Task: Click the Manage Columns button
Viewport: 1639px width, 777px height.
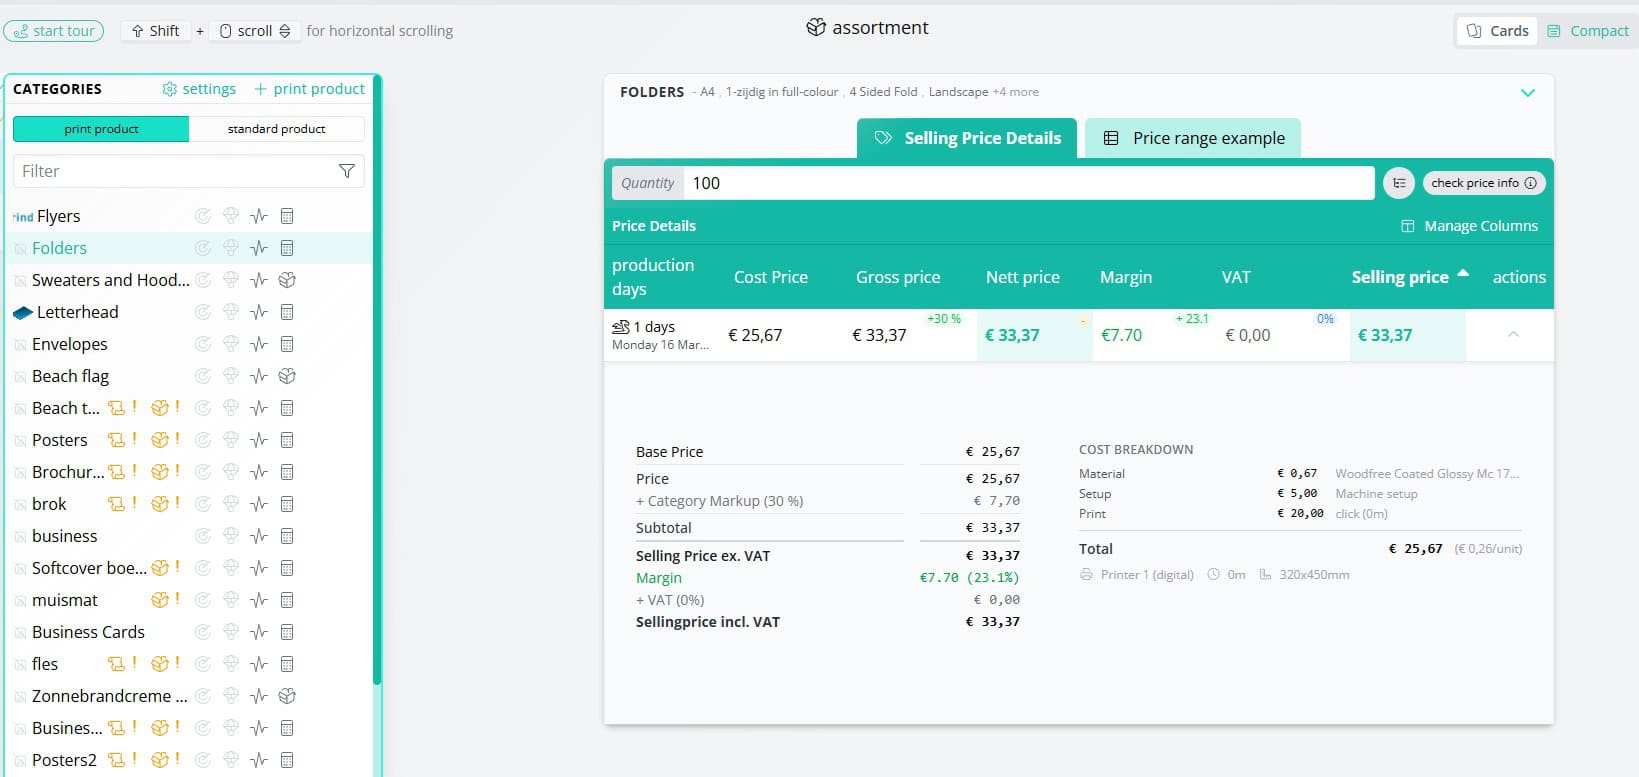Action: (1469, 226)
